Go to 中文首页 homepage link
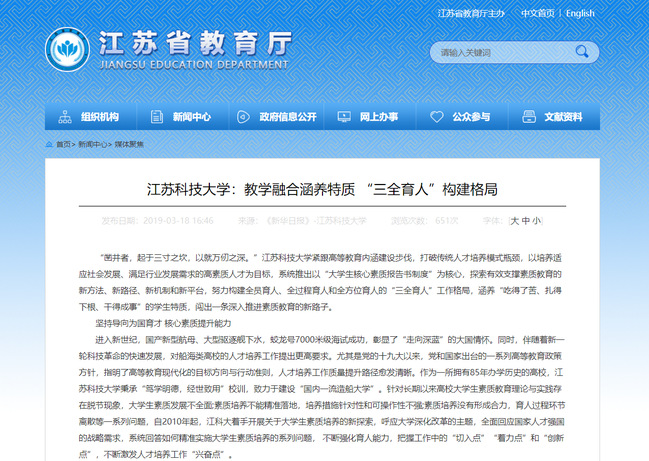 click(537, 13)
